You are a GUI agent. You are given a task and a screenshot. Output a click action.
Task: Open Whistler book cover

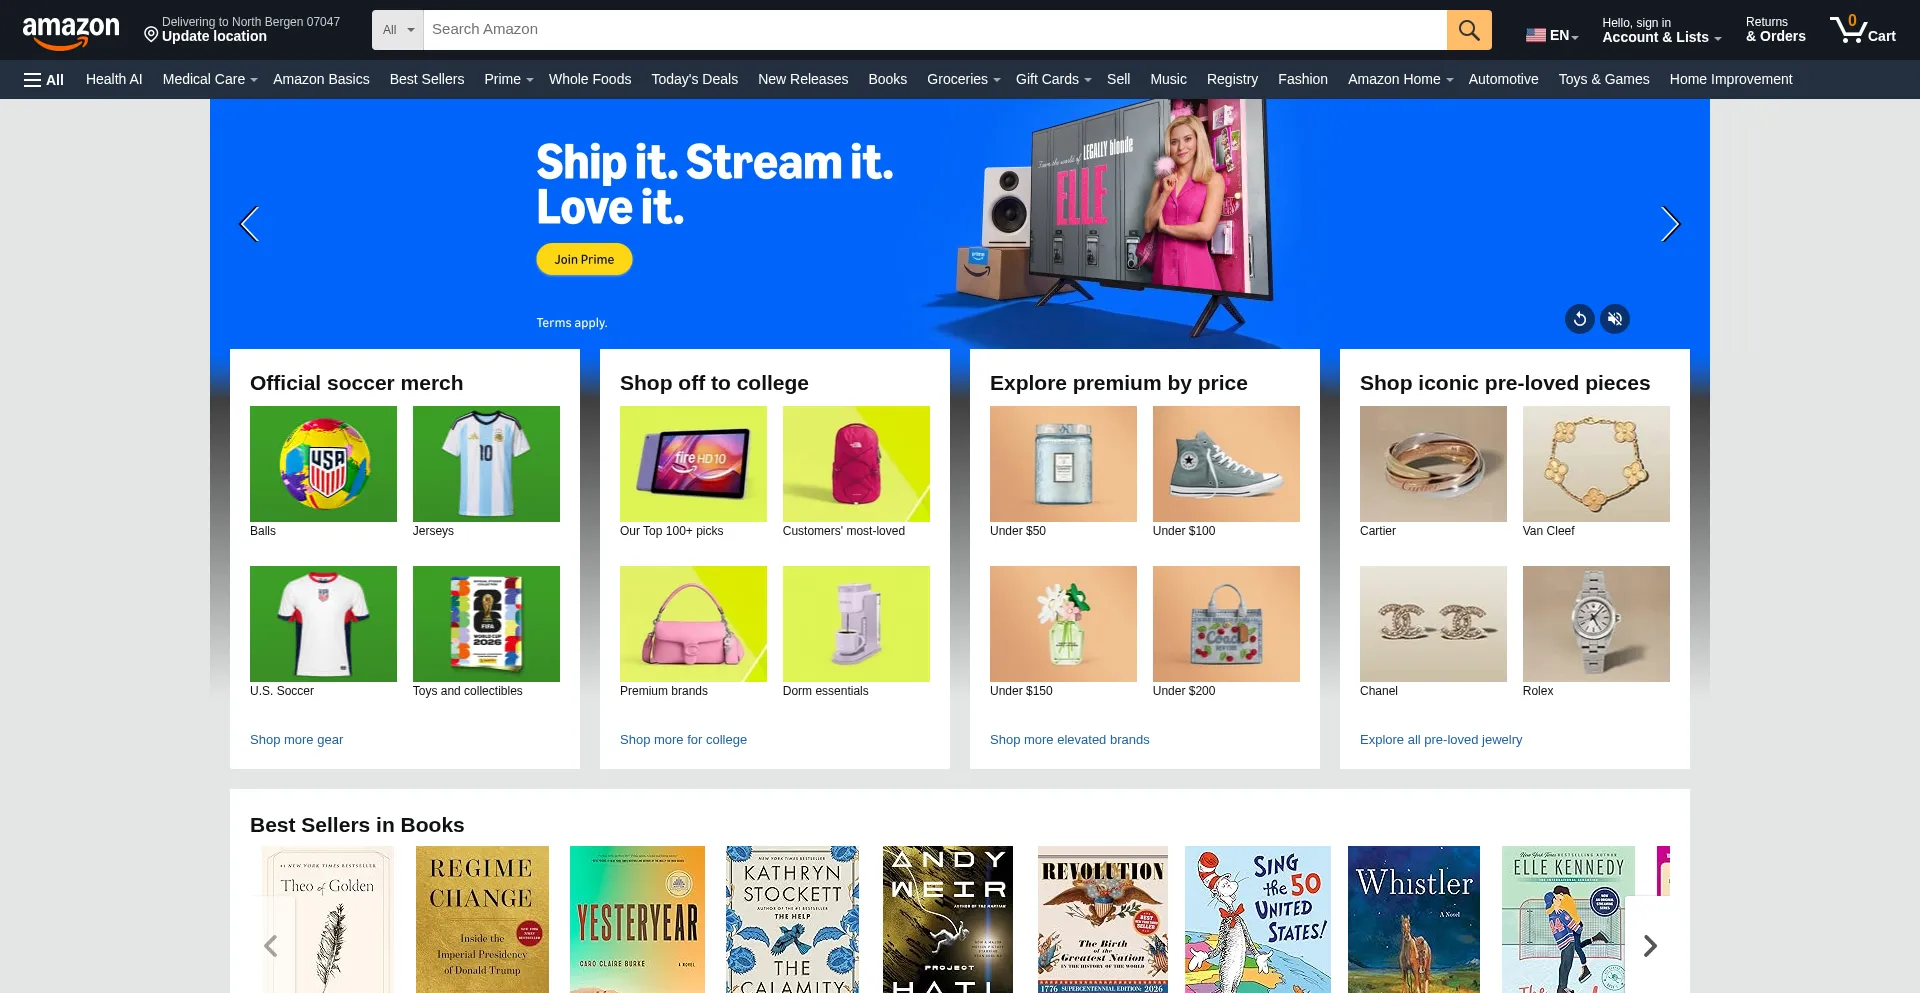click(x=1414, y=920)
